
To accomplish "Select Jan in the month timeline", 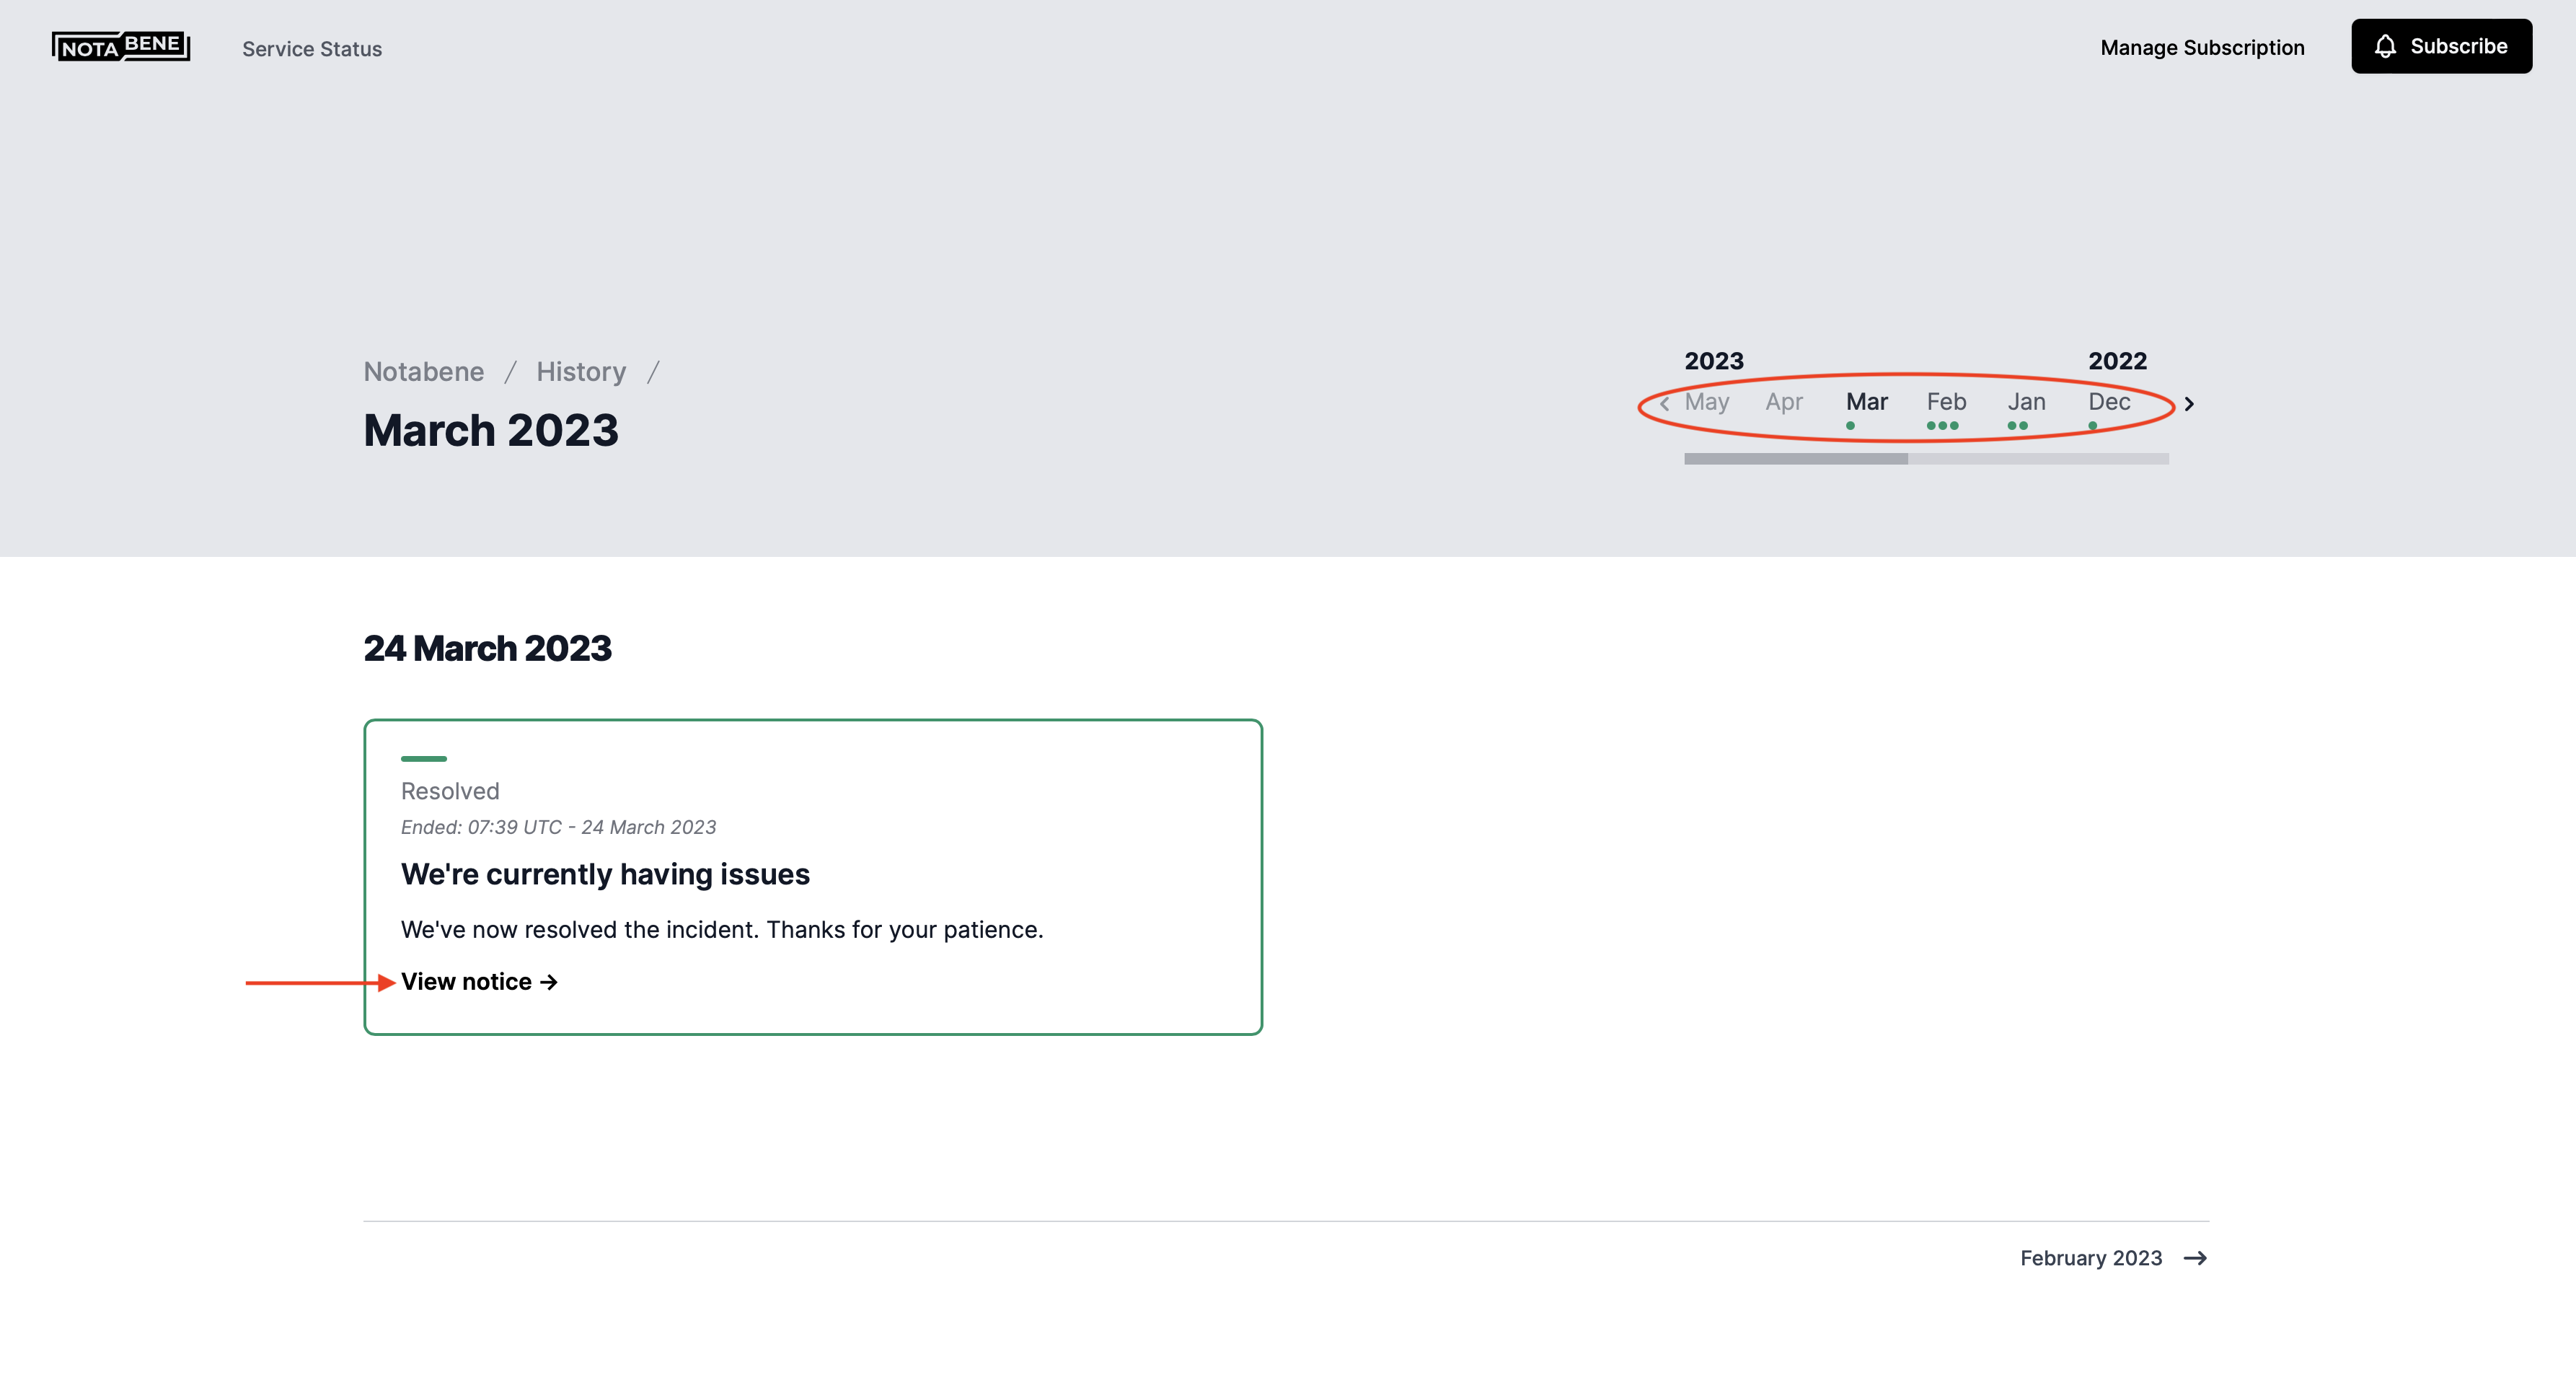I will click(x=2026, y=402).
